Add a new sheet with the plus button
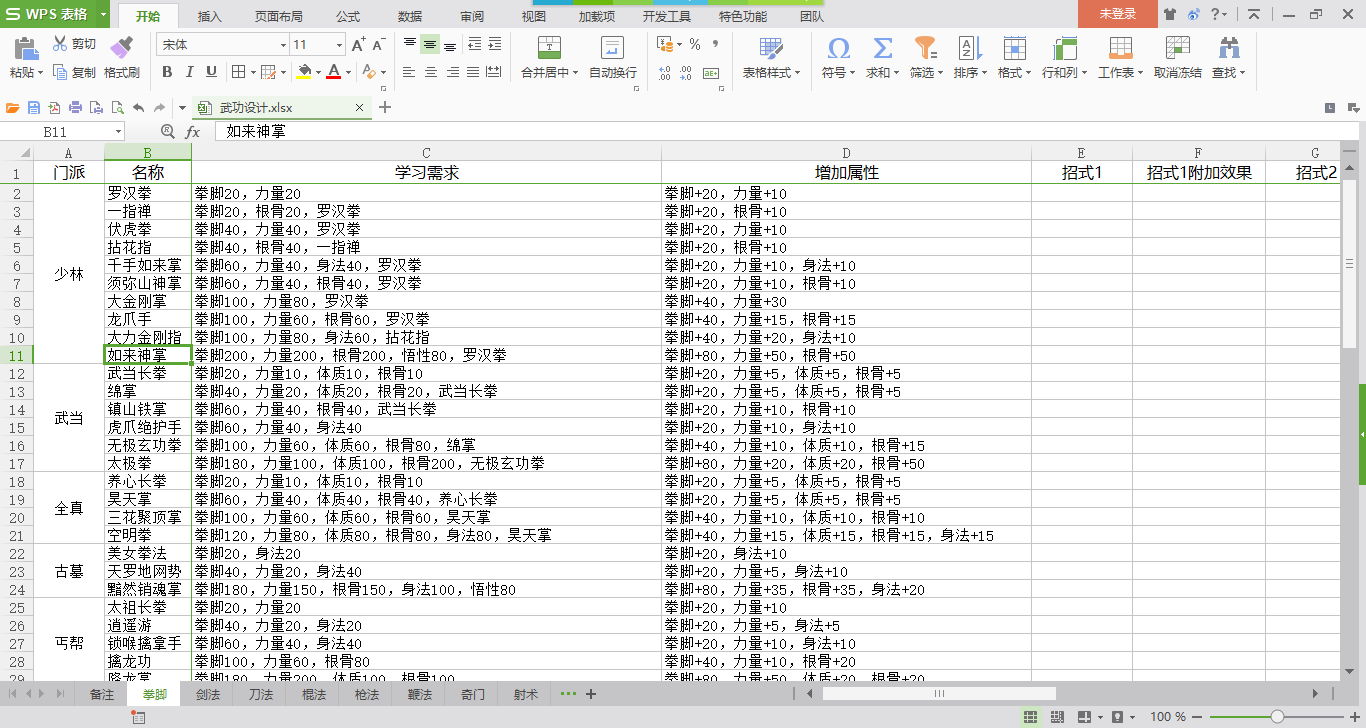Image resolution: width=1366 pixels, height=728 pixels. pyautogui.click(x=591, y=694)
